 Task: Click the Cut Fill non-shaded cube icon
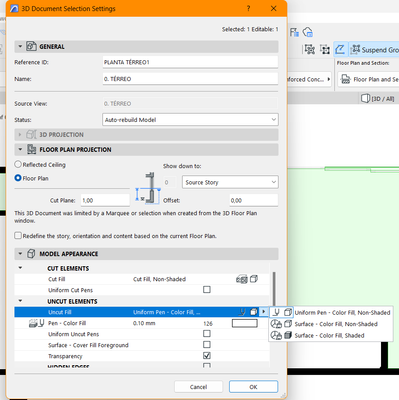coord(254,279)
